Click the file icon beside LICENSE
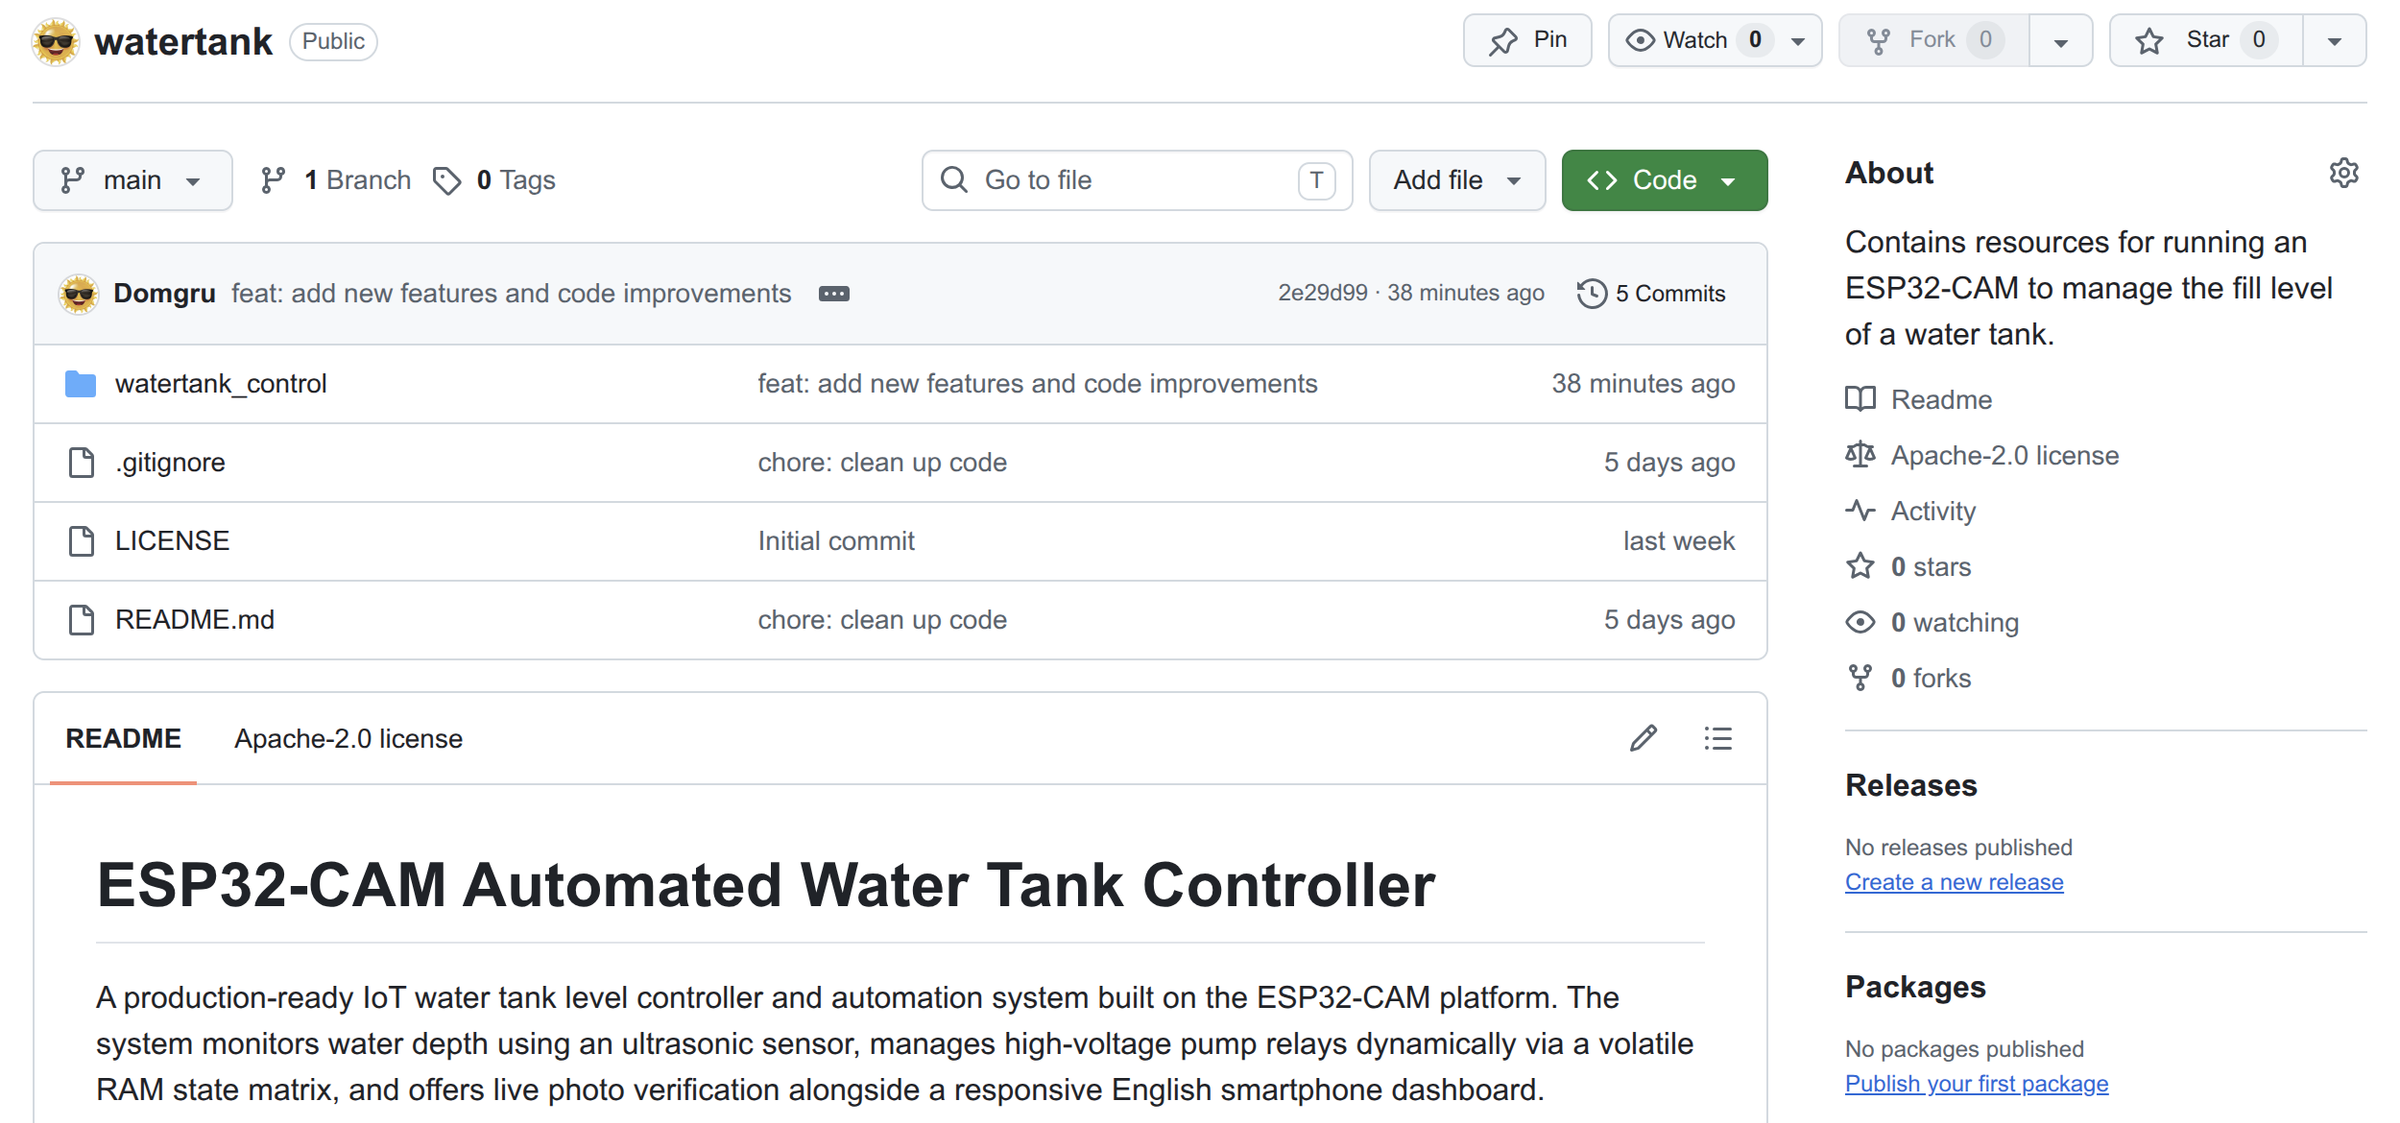Image resolution: width=2400 pixels, height=1123 pixels. [81, 541]
